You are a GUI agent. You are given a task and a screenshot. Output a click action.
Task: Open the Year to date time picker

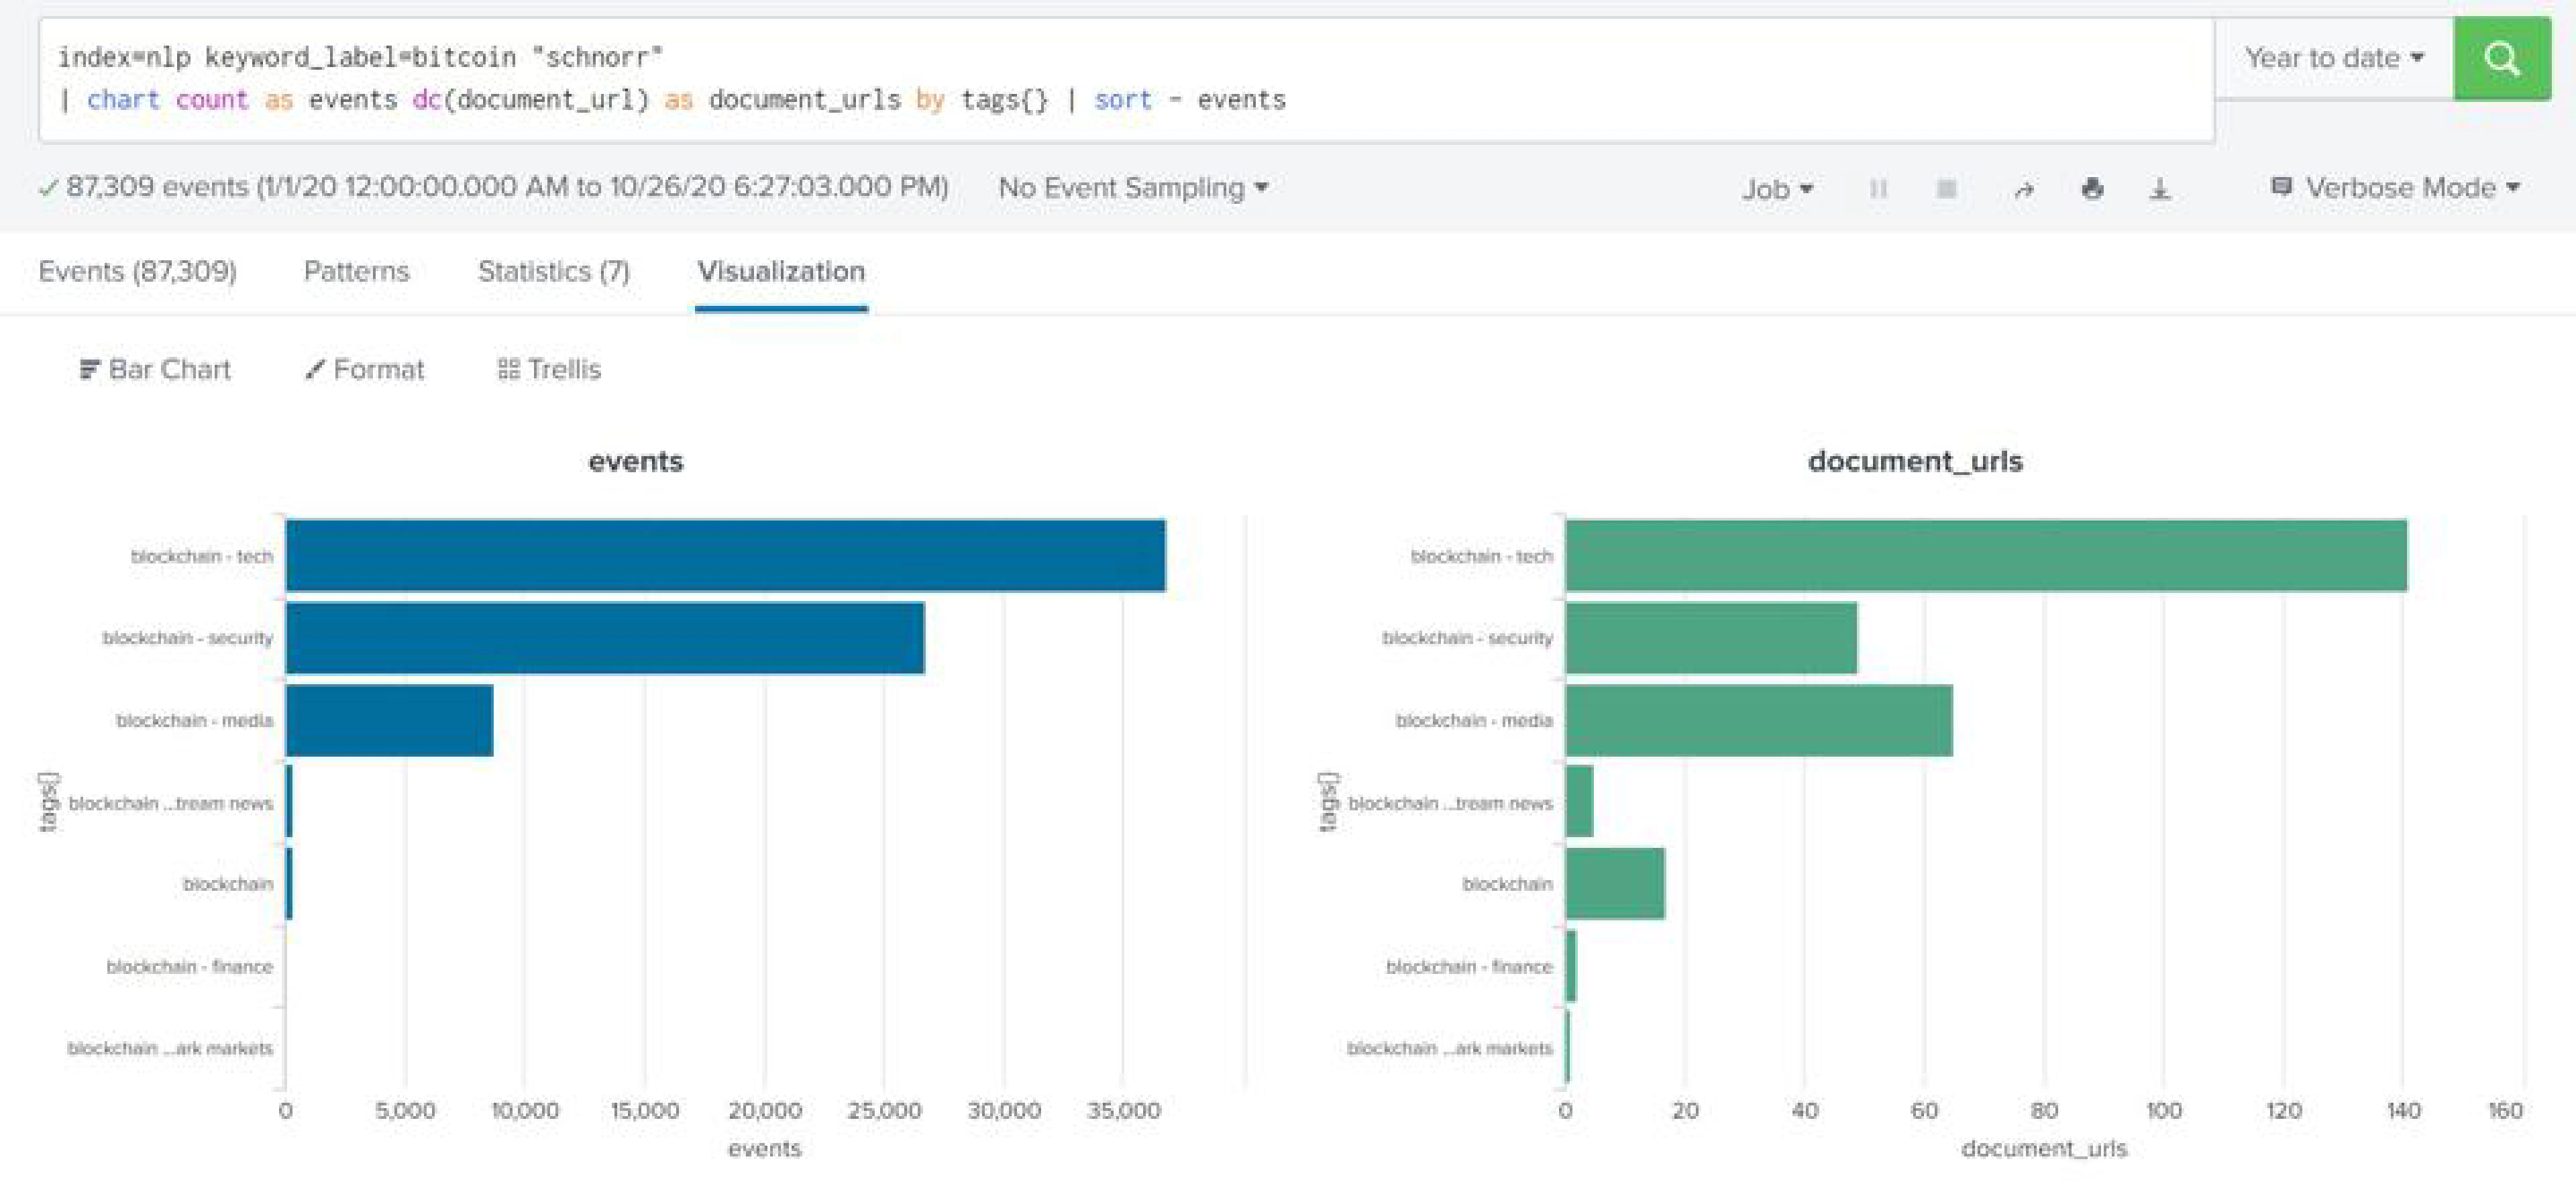[2334, 58]
